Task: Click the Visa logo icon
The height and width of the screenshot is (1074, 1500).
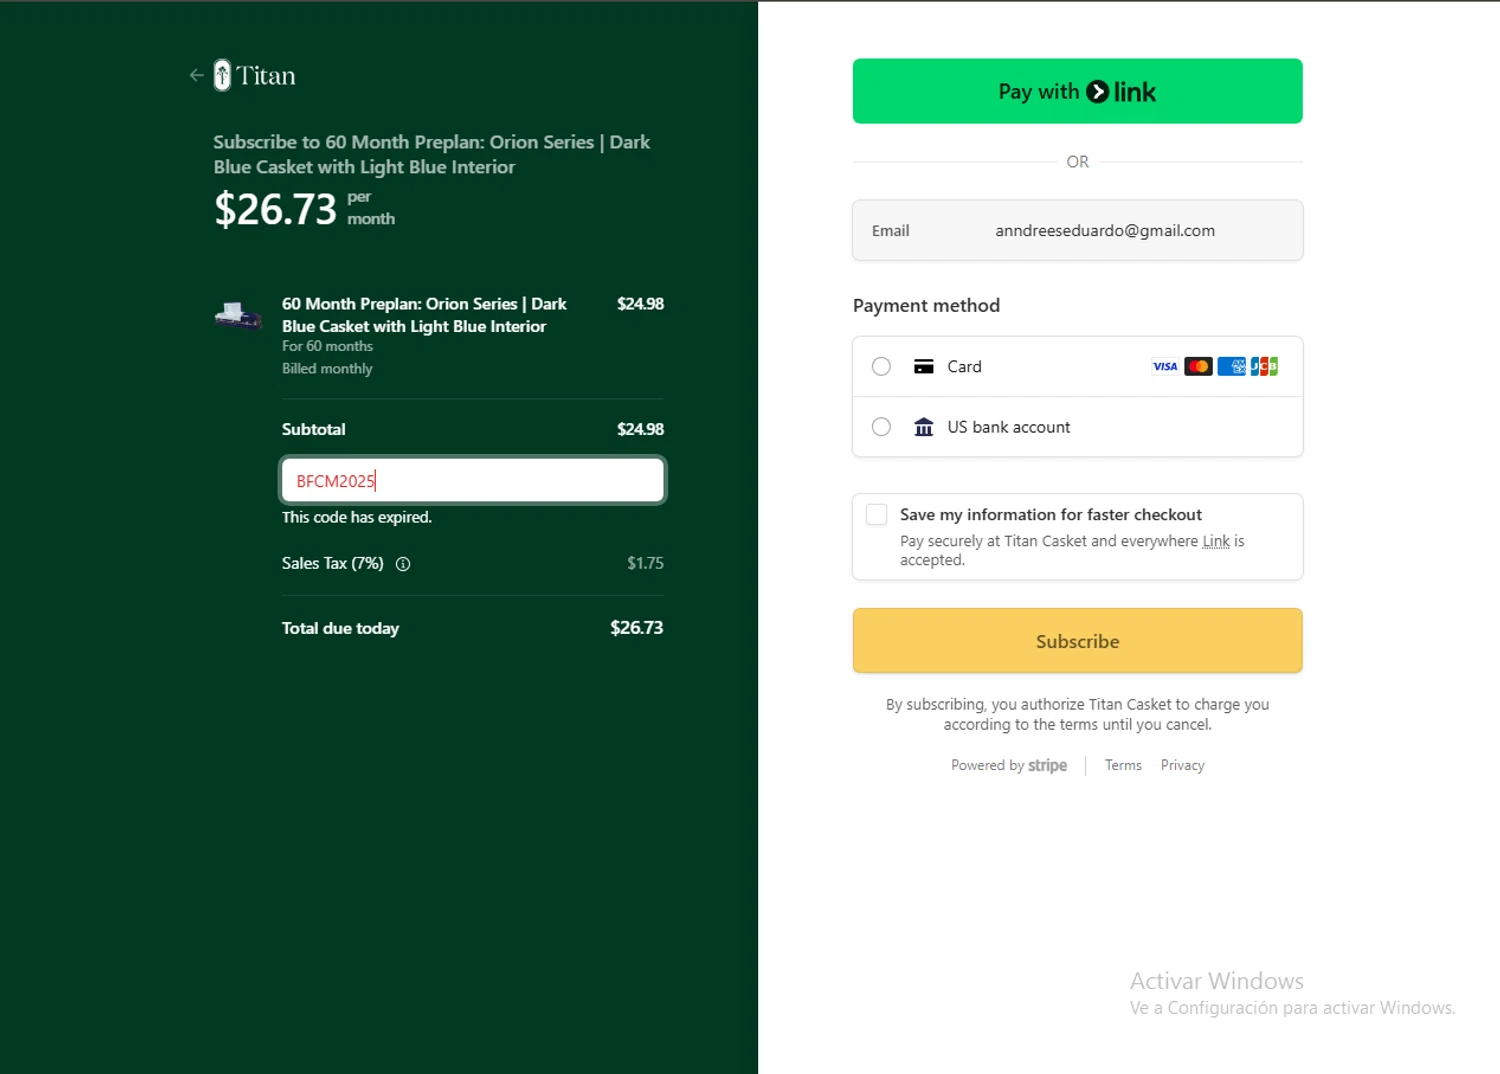Action: click(x=1165, y=366)
